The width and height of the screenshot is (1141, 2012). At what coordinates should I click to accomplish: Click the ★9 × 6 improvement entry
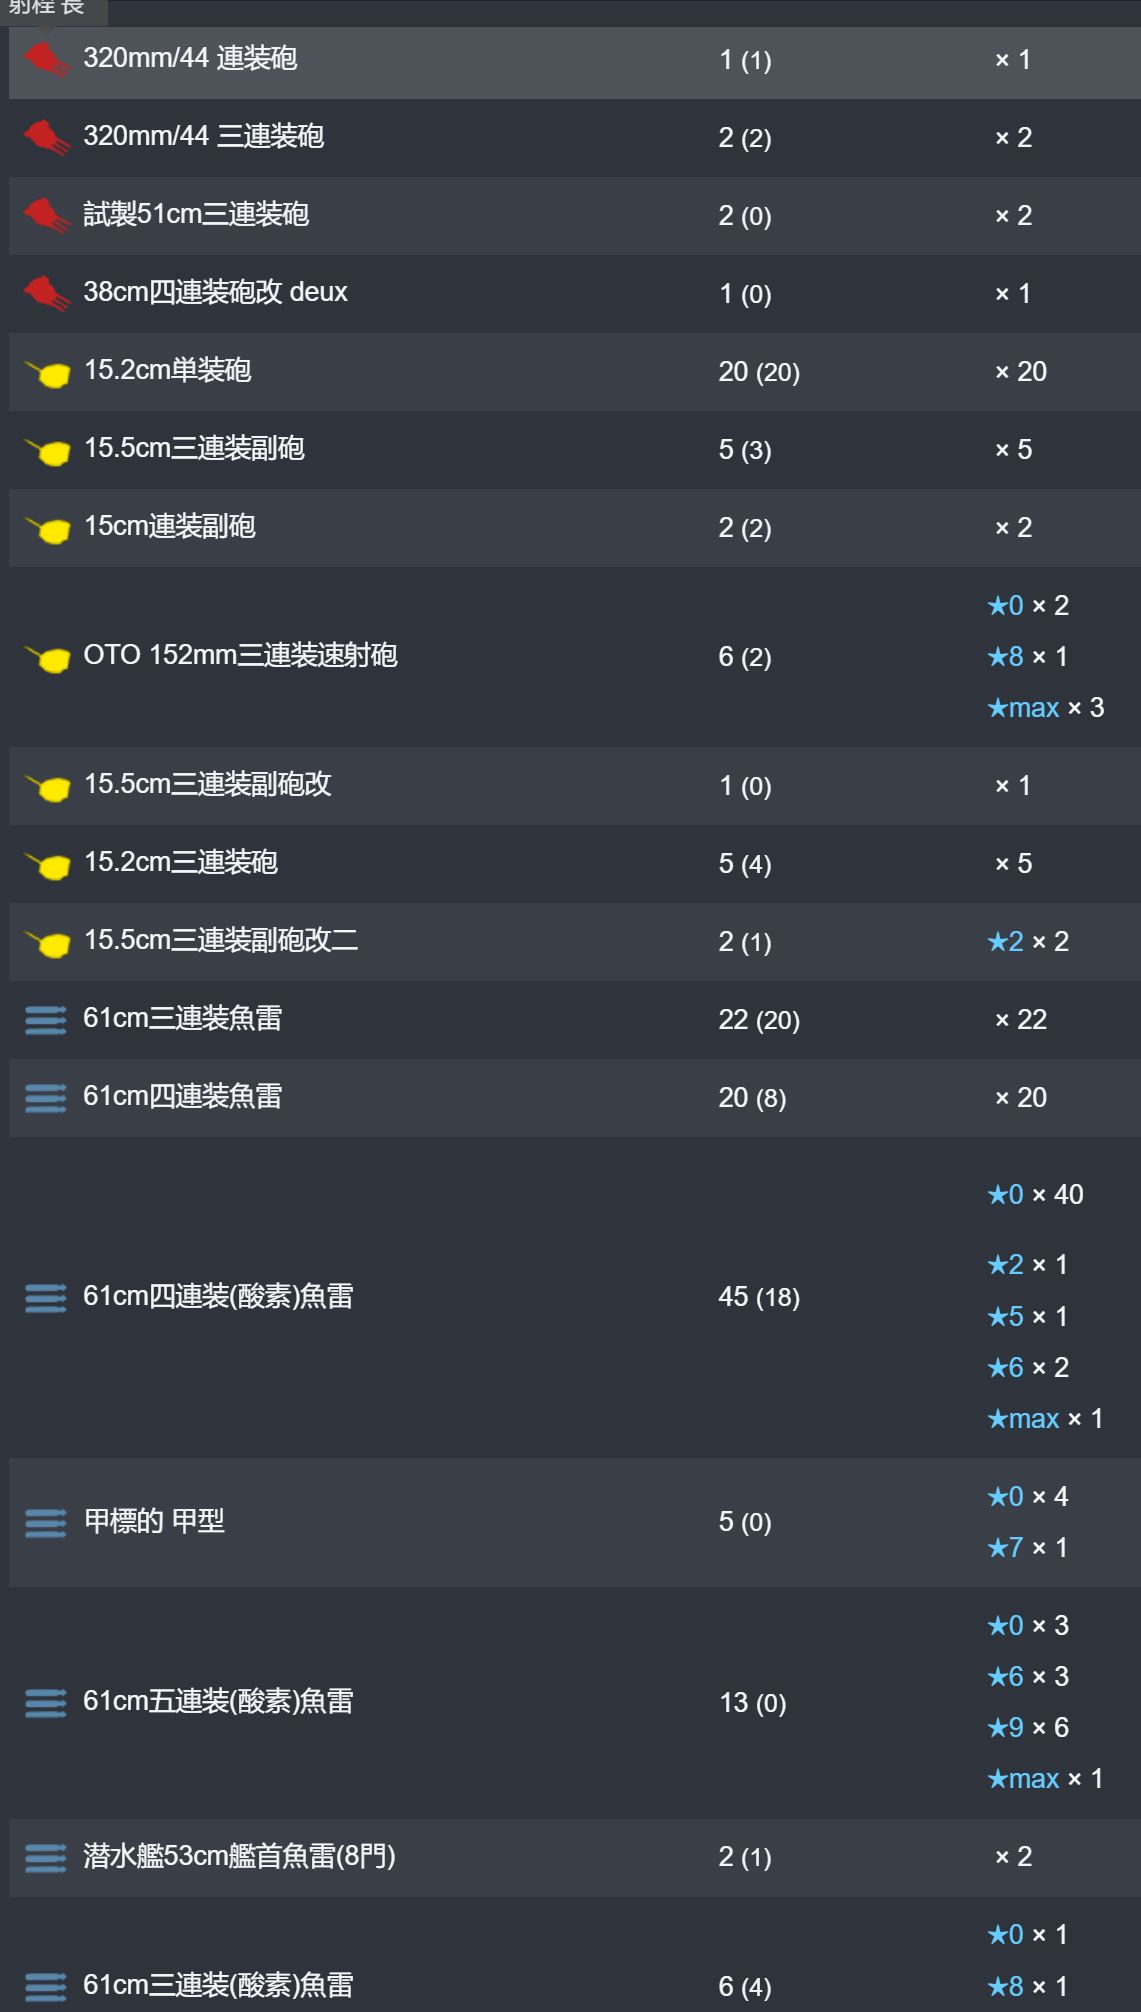[x=1028, y=1727]
